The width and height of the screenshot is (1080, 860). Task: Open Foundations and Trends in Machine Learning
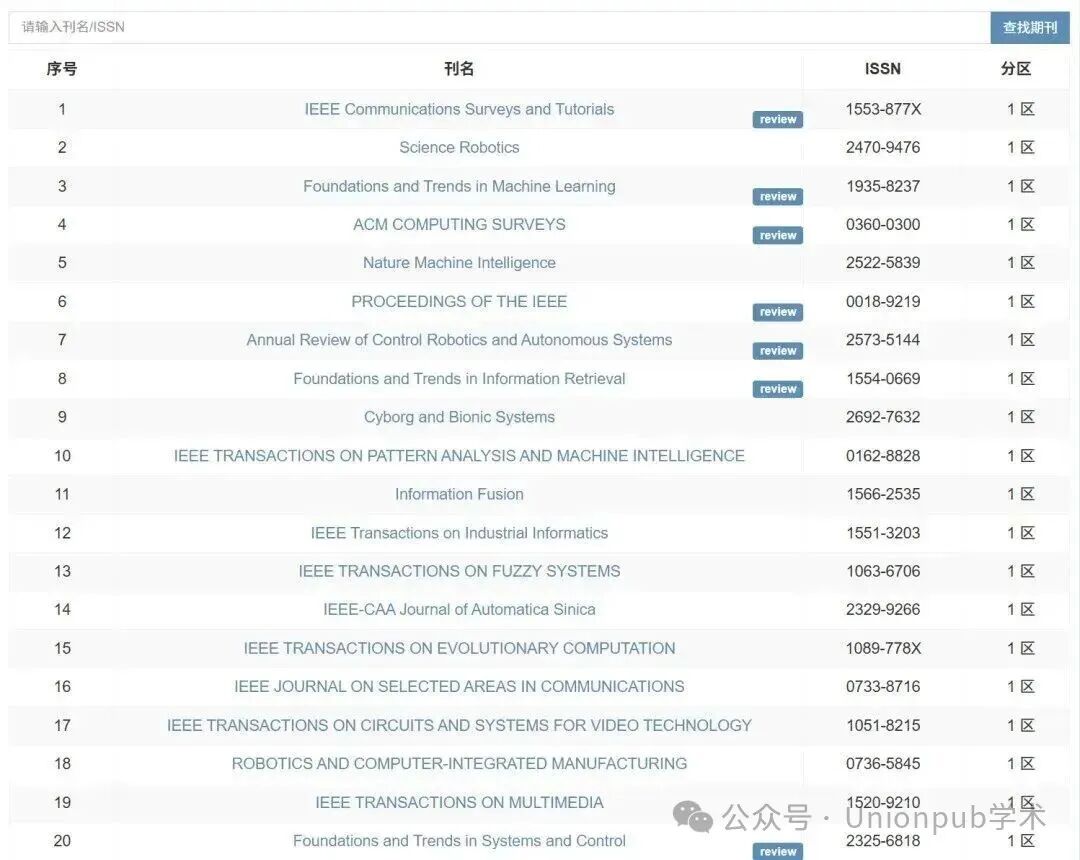[x=459, y=186]
